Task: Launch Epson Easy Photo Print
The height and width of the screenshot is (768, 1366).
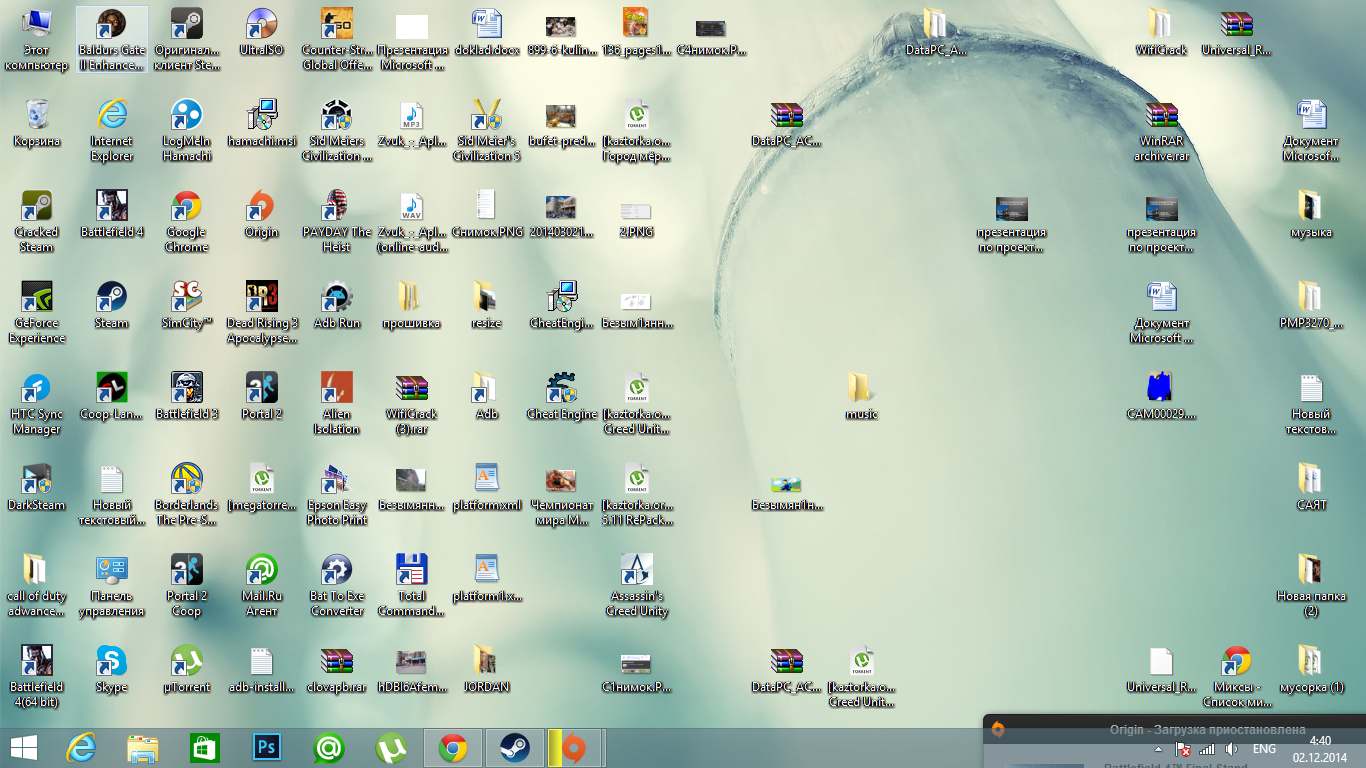Action: [337, 494]
